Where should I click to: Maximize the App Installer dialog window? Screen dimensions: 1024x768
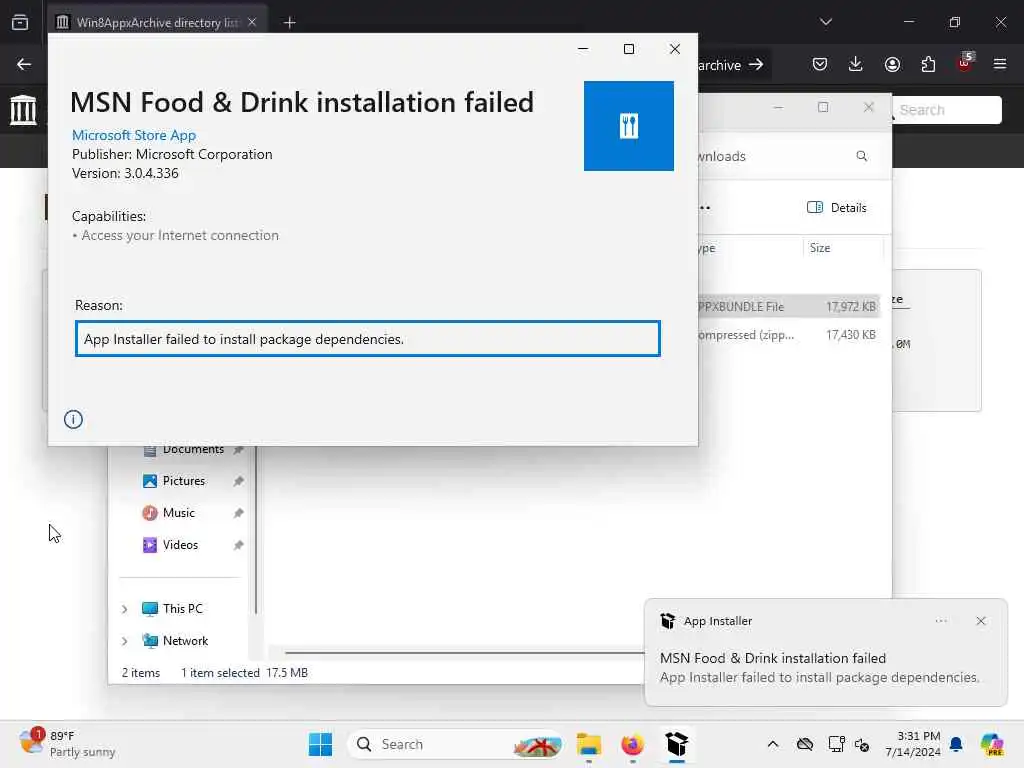629,49
